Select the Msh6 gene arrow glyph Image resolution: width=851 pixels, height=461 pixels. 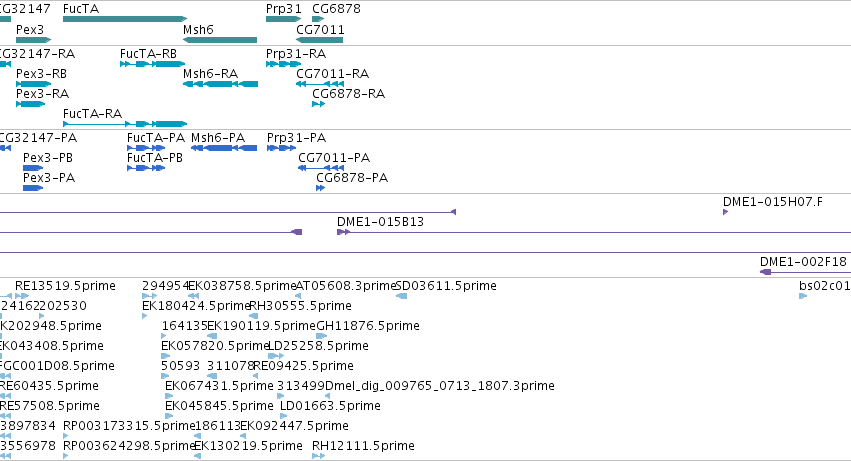[220, 40]
